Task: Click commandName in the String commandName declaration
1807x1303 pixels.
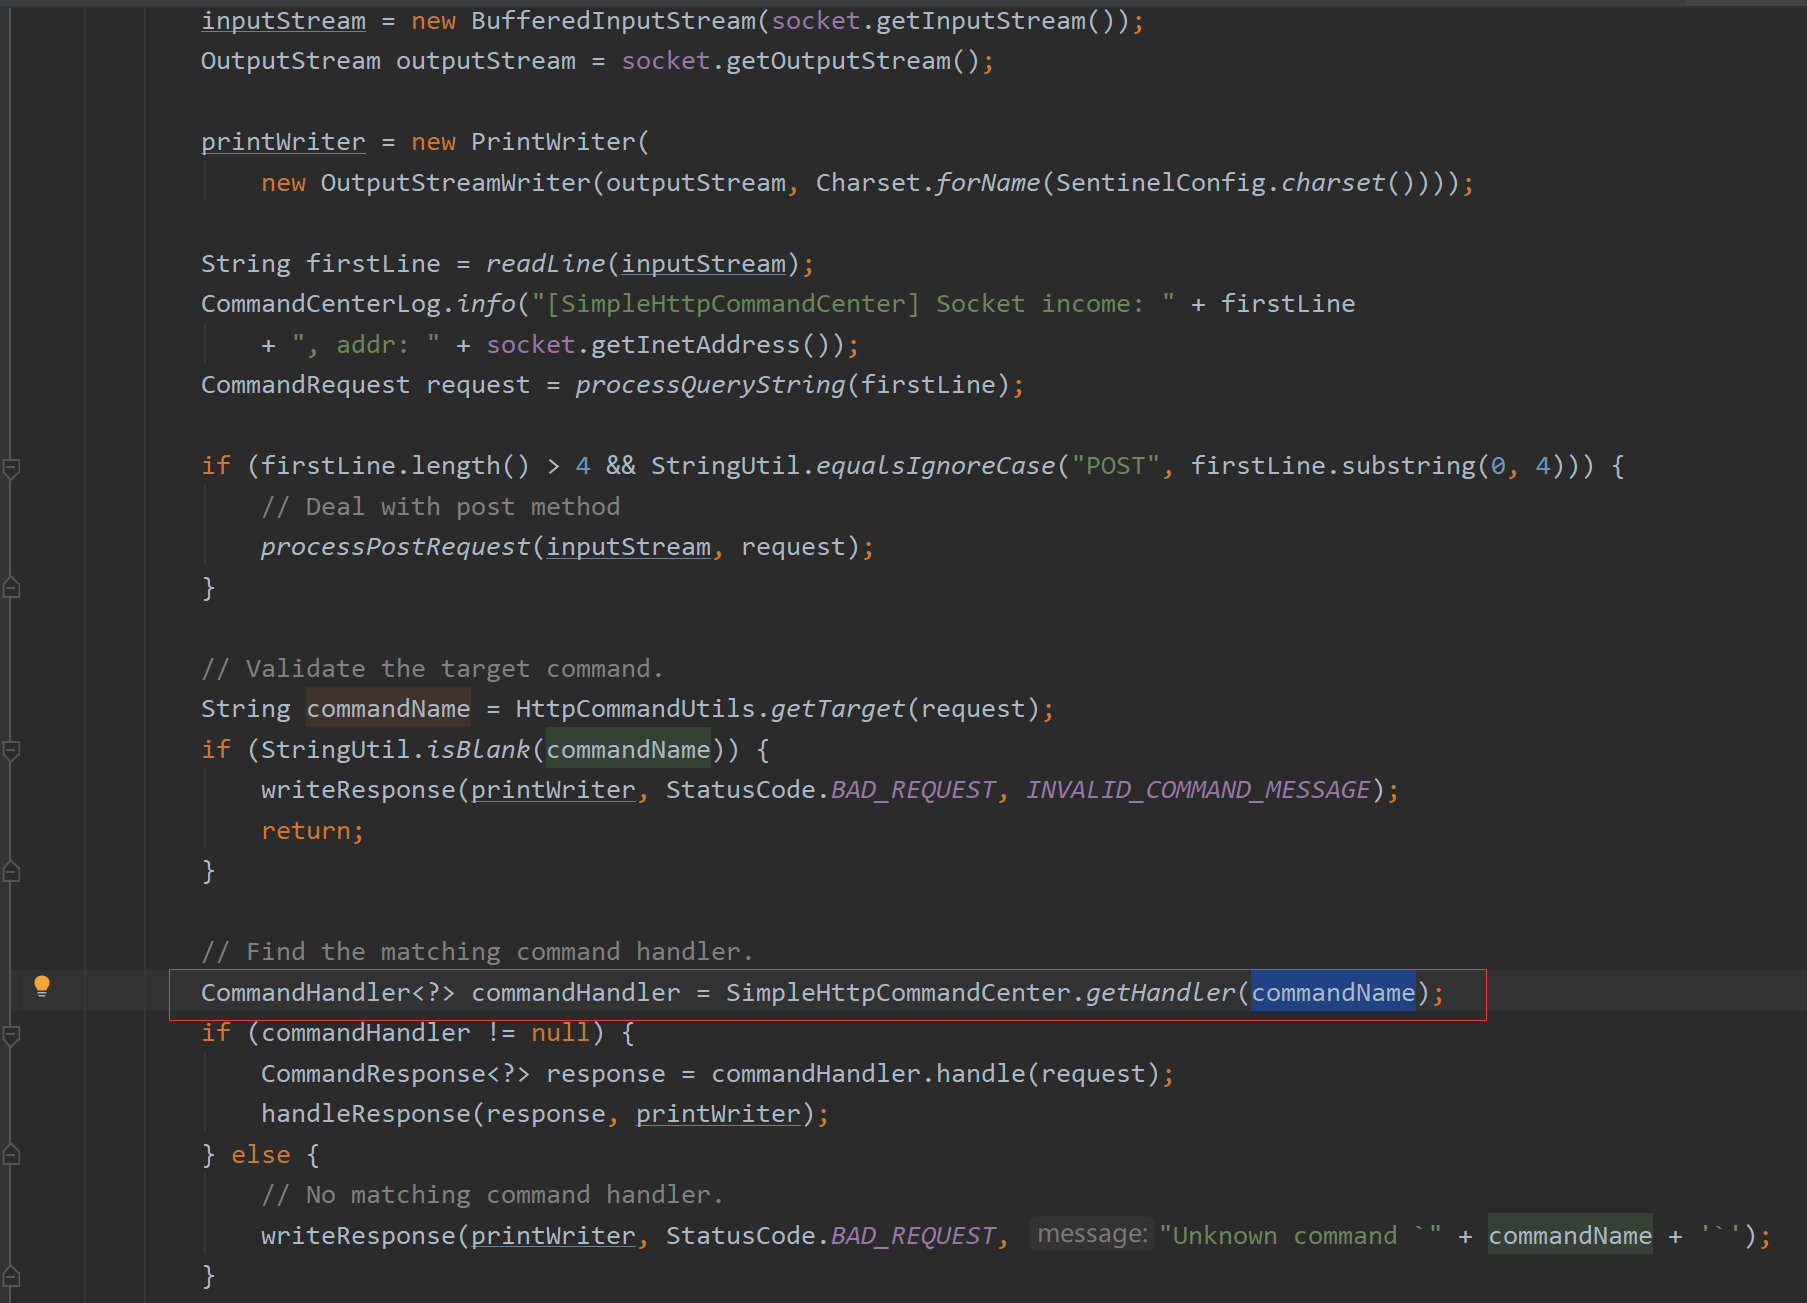Action: click(x=388, y=709)
